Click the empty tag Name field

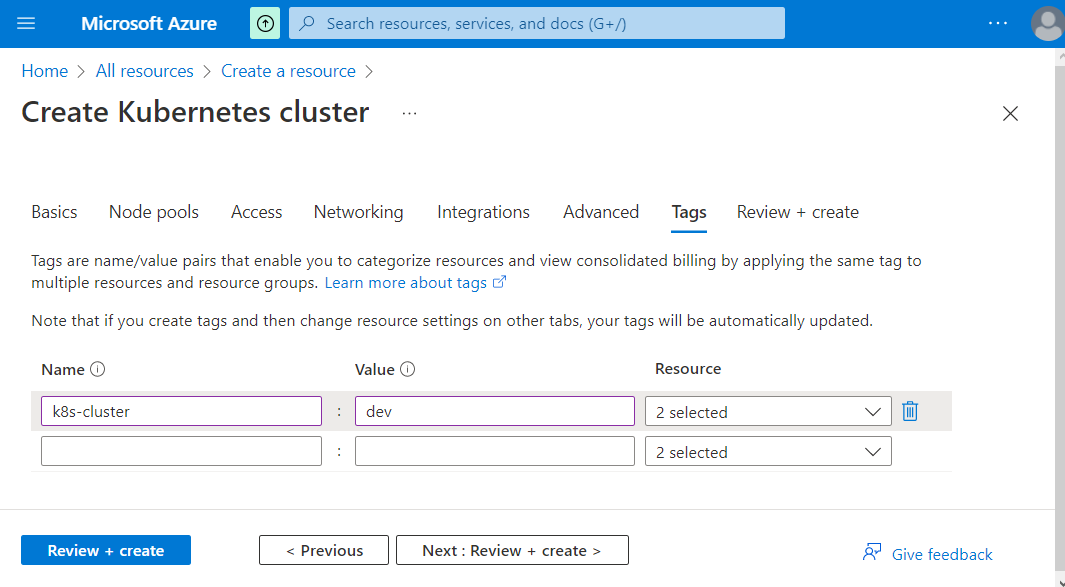(x=181, y=451)
